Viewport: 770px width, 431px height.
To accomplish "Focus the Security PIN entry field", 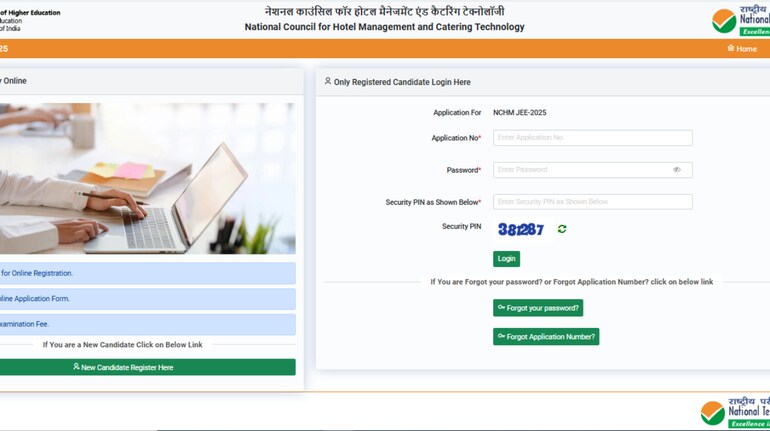I will tap(593, 202).
